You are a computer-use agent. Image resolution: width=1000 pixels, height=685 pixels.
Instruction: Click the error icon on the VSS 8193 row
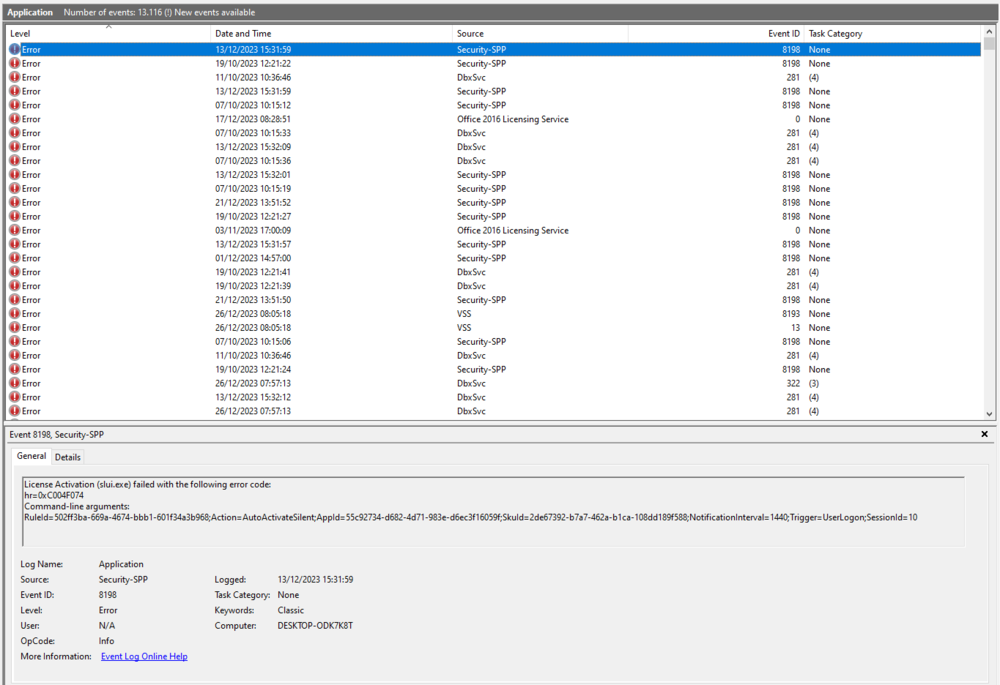tap(14, 314)
